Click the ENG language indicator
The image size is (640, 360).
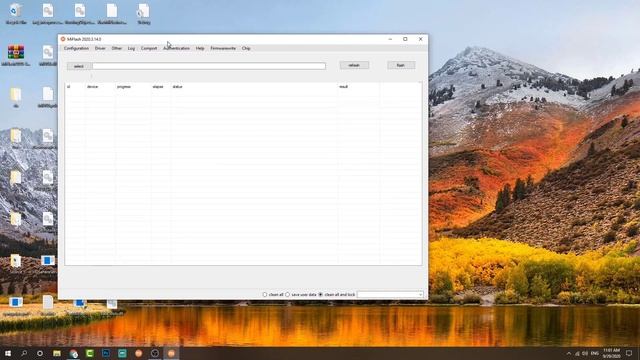click(595, 353)
